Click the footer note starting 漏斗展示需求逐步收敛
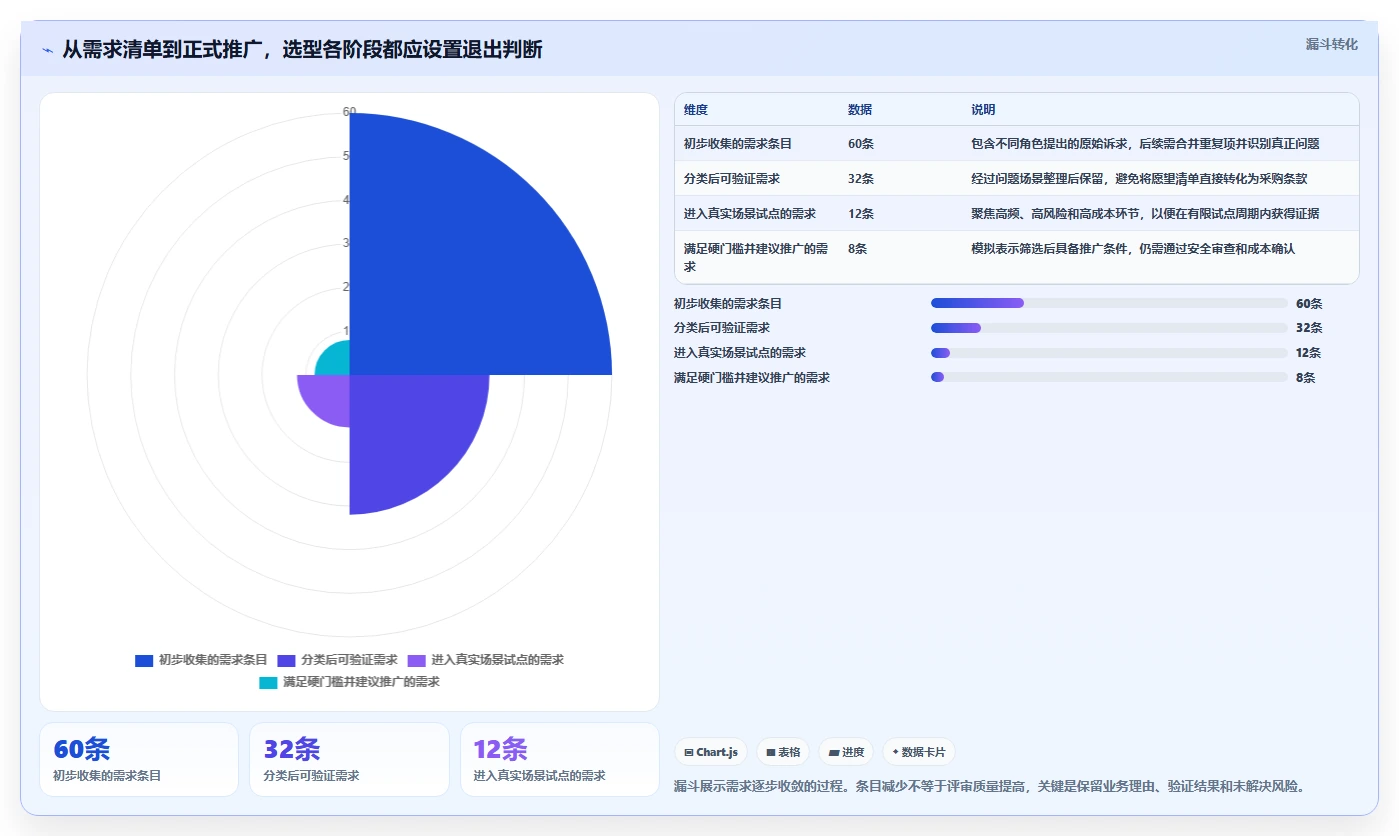Screen dimensions: 1399x836 click(x=990, y=787)
